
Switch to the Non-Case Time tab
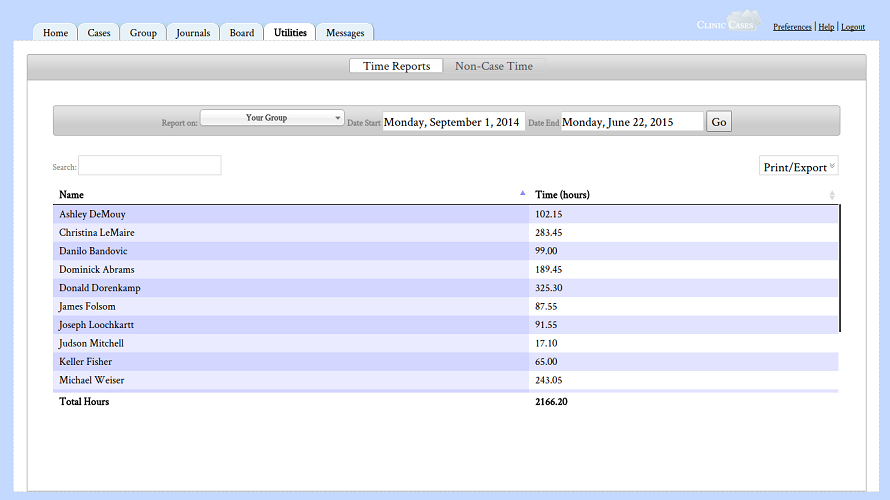click(x=494, y=66)
